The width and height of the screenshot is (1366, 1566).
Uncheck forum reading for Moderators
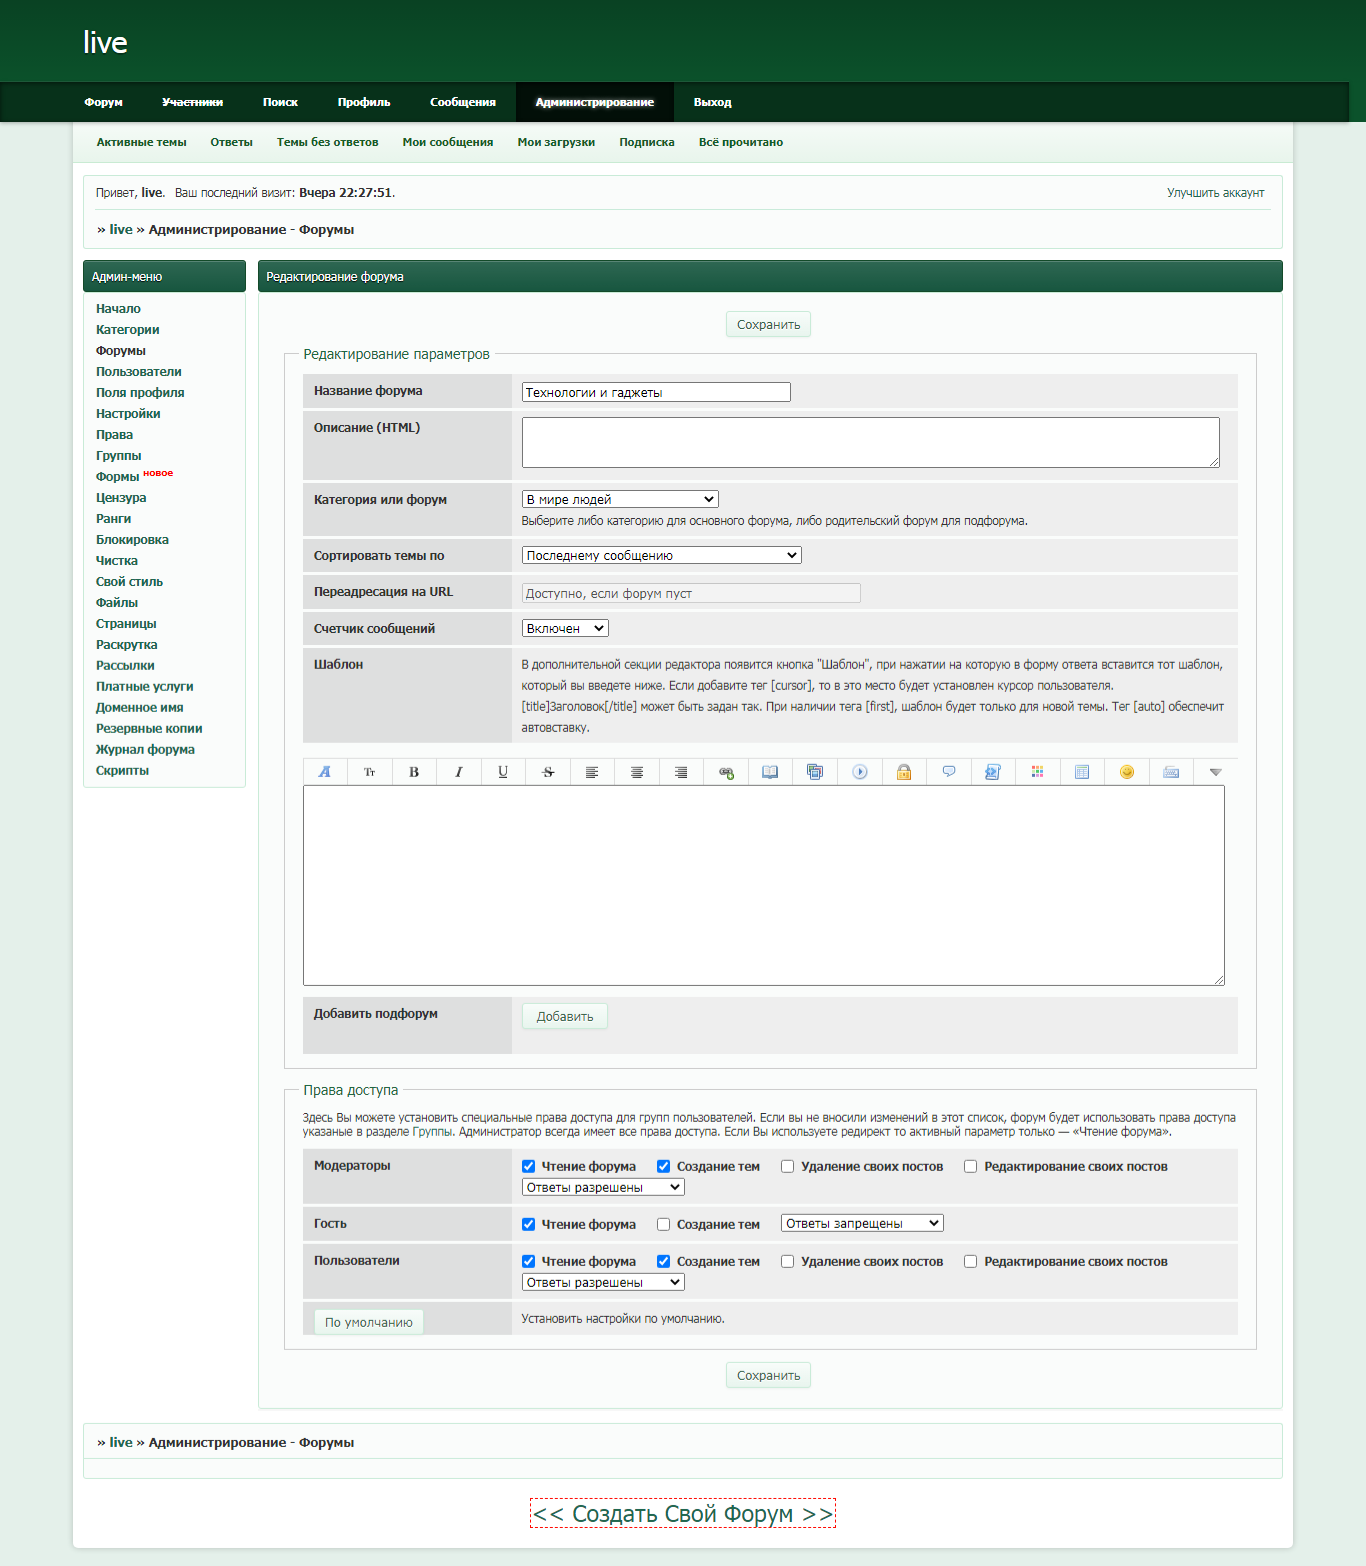coord(529,1166)
